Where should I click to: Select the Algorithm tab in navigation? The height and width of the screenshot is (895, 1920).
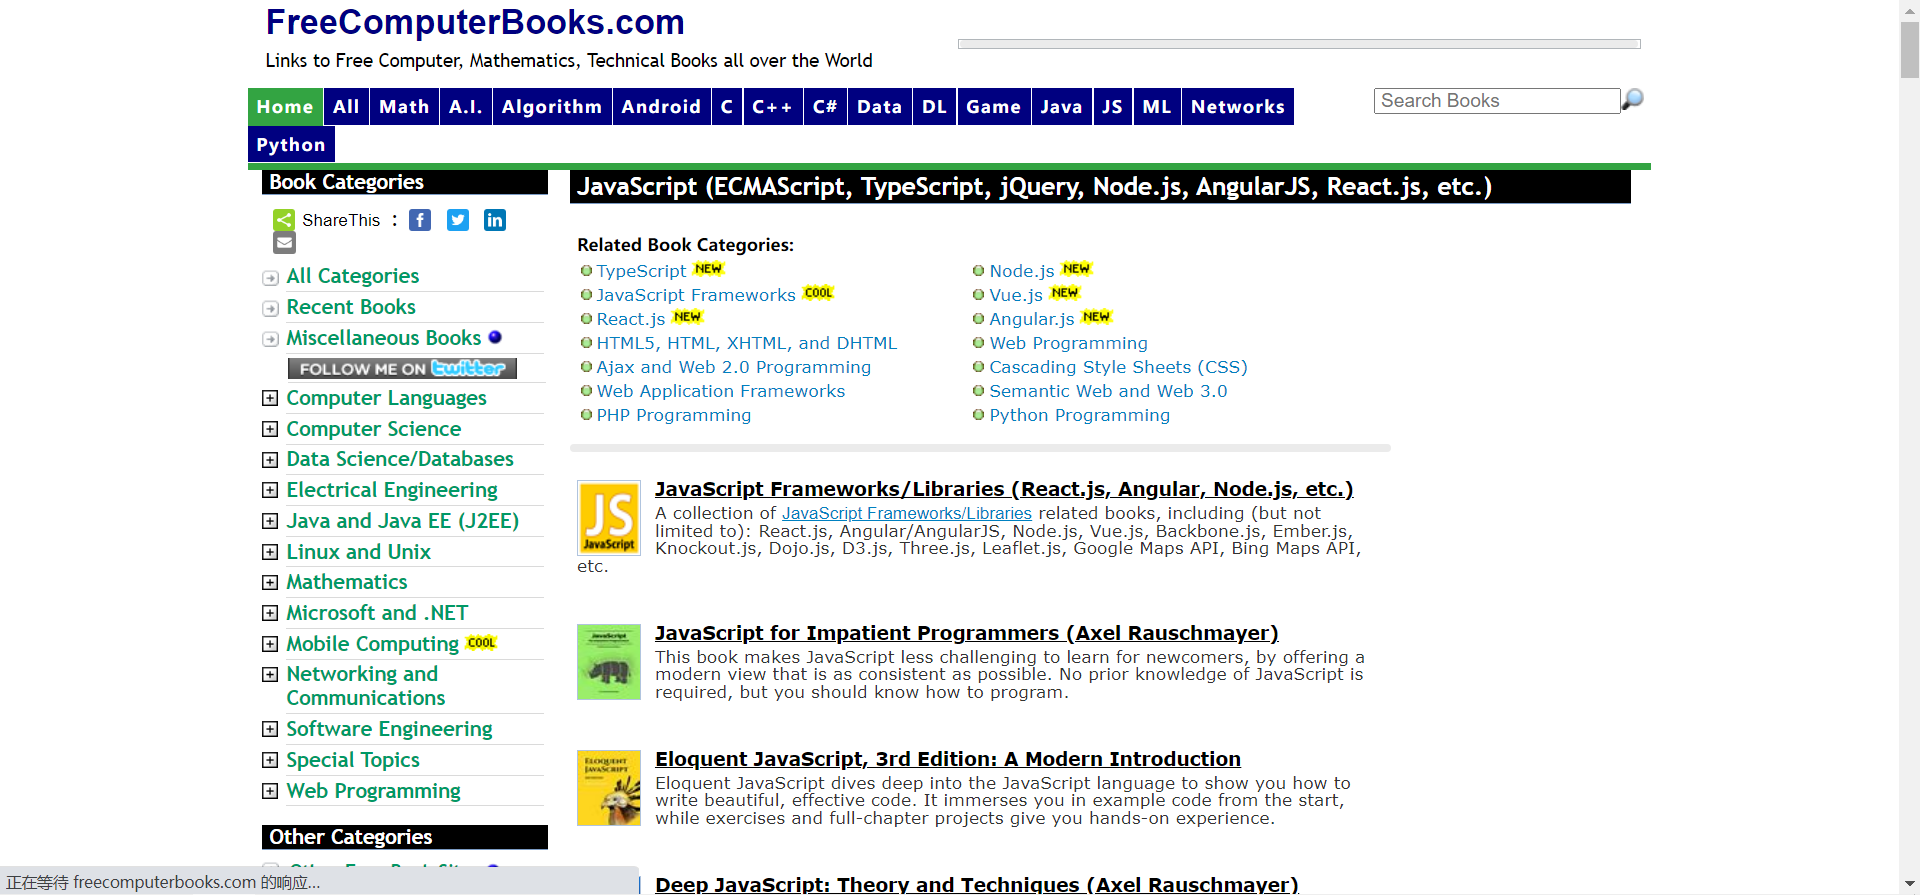[x=551, y=107]
